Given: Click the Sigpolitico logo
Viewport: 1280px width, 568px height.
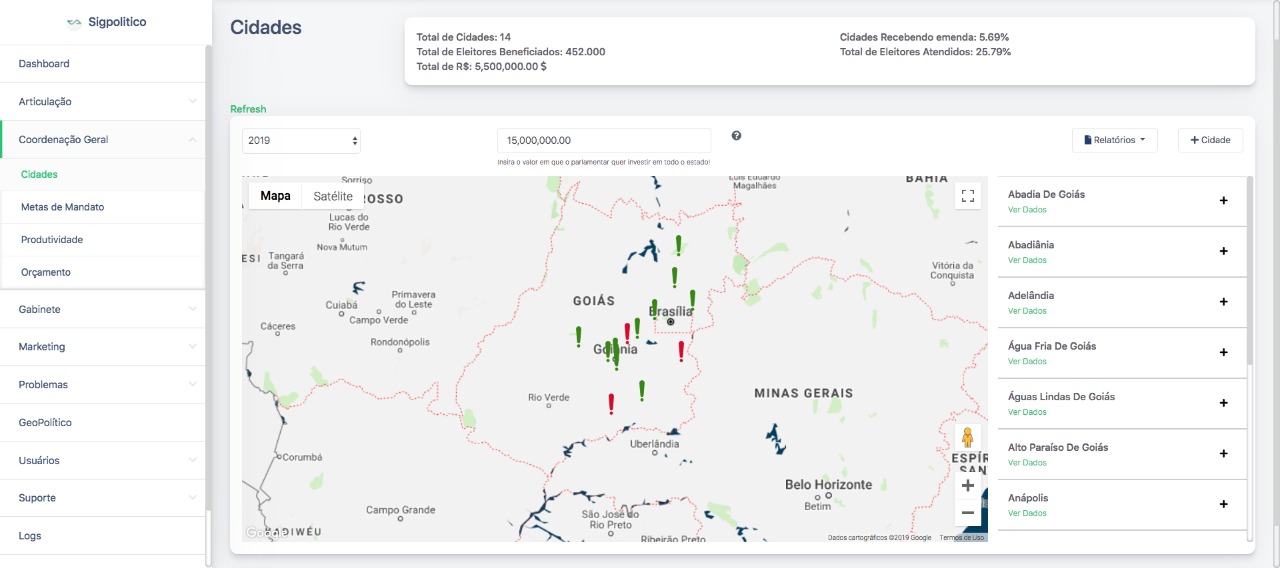Looking at the screenshot, I should click(x=106, y=22).
